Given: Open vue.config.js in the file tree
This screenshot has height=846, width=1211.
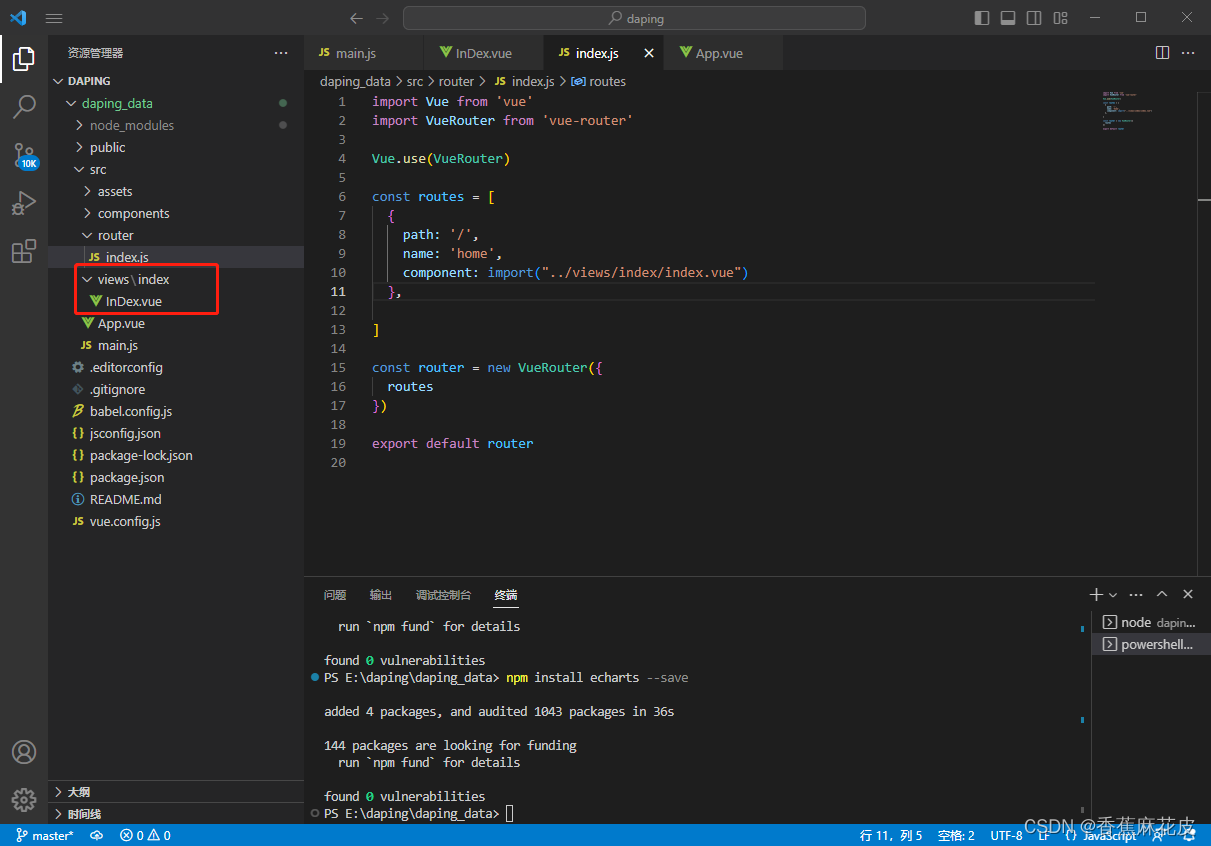Looking at the screenshot, I should 176,521.
